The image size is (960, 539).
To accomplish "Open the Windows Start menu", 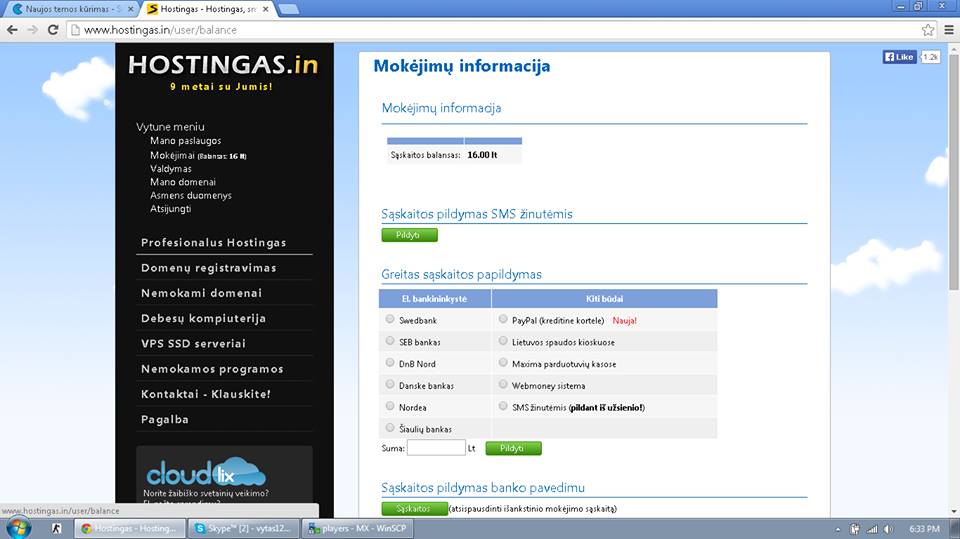I will point(18,528).
